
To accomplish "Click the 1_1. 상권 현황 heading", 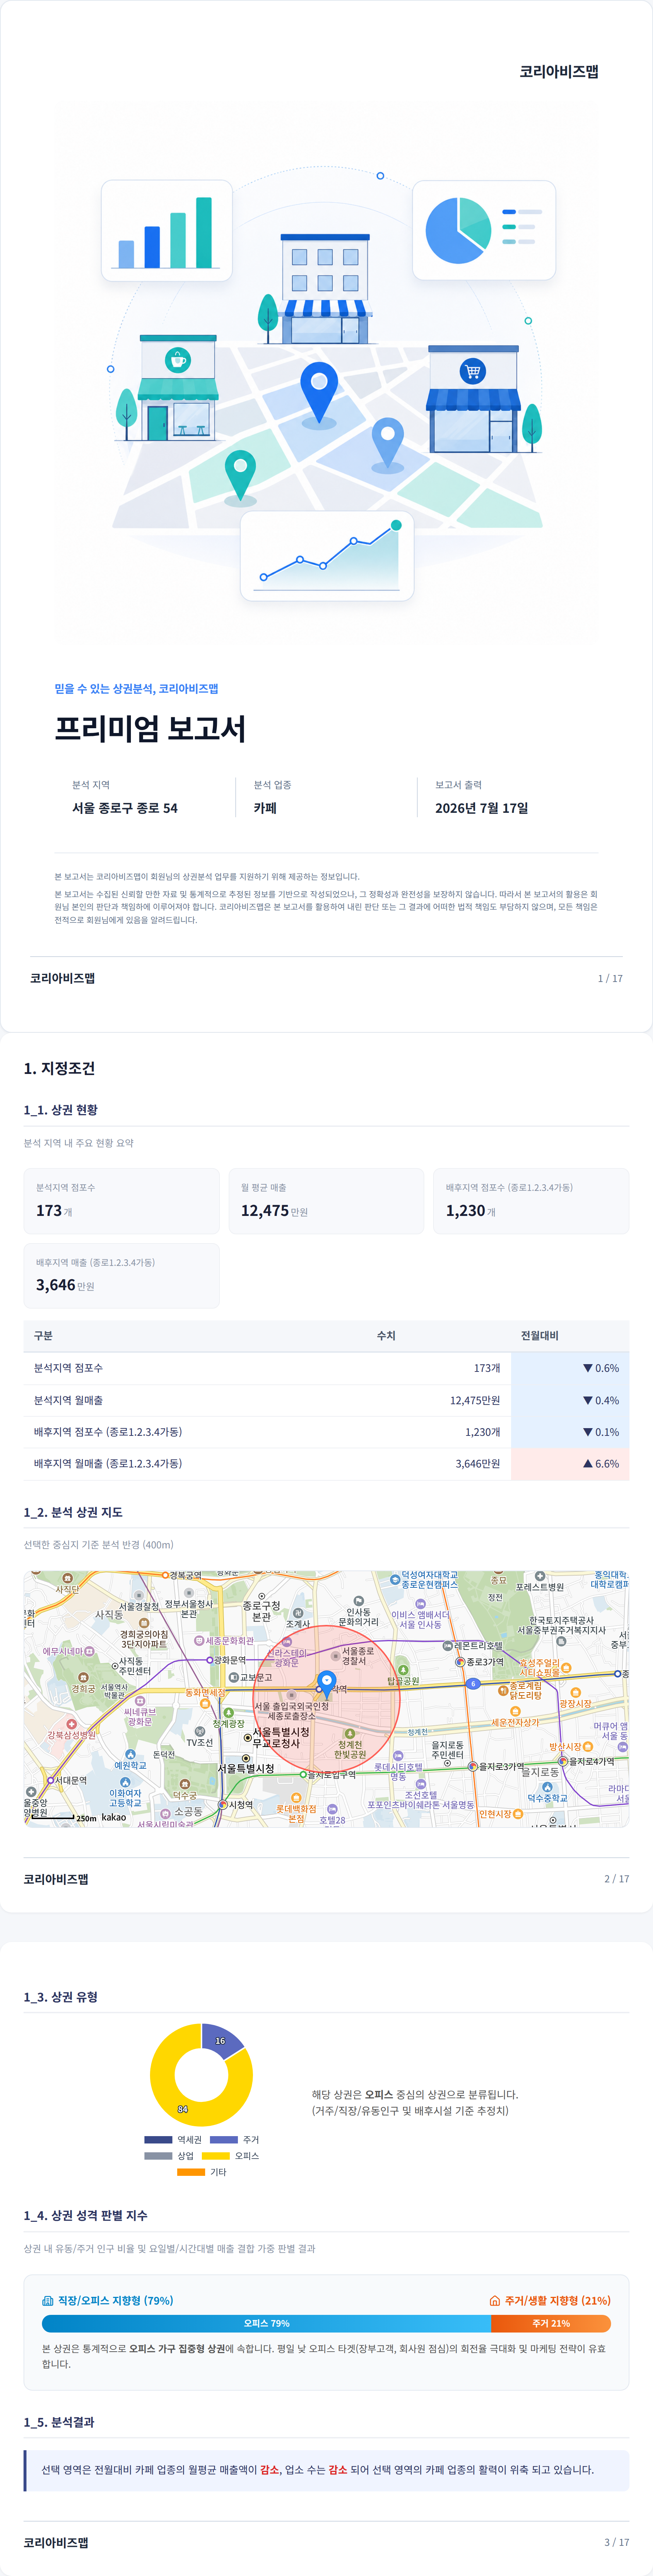I will point(61,1110).
